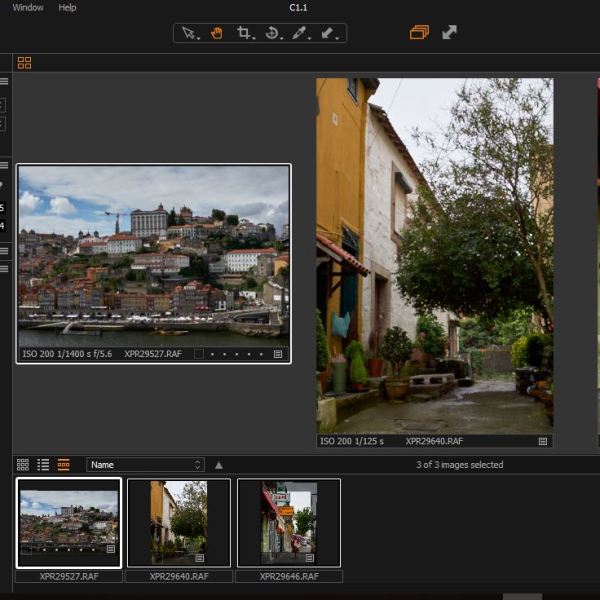Viewport: 600px width, 600px height.
Task: Open the Name sort dropdown
Action: click(x=145, y=465)
